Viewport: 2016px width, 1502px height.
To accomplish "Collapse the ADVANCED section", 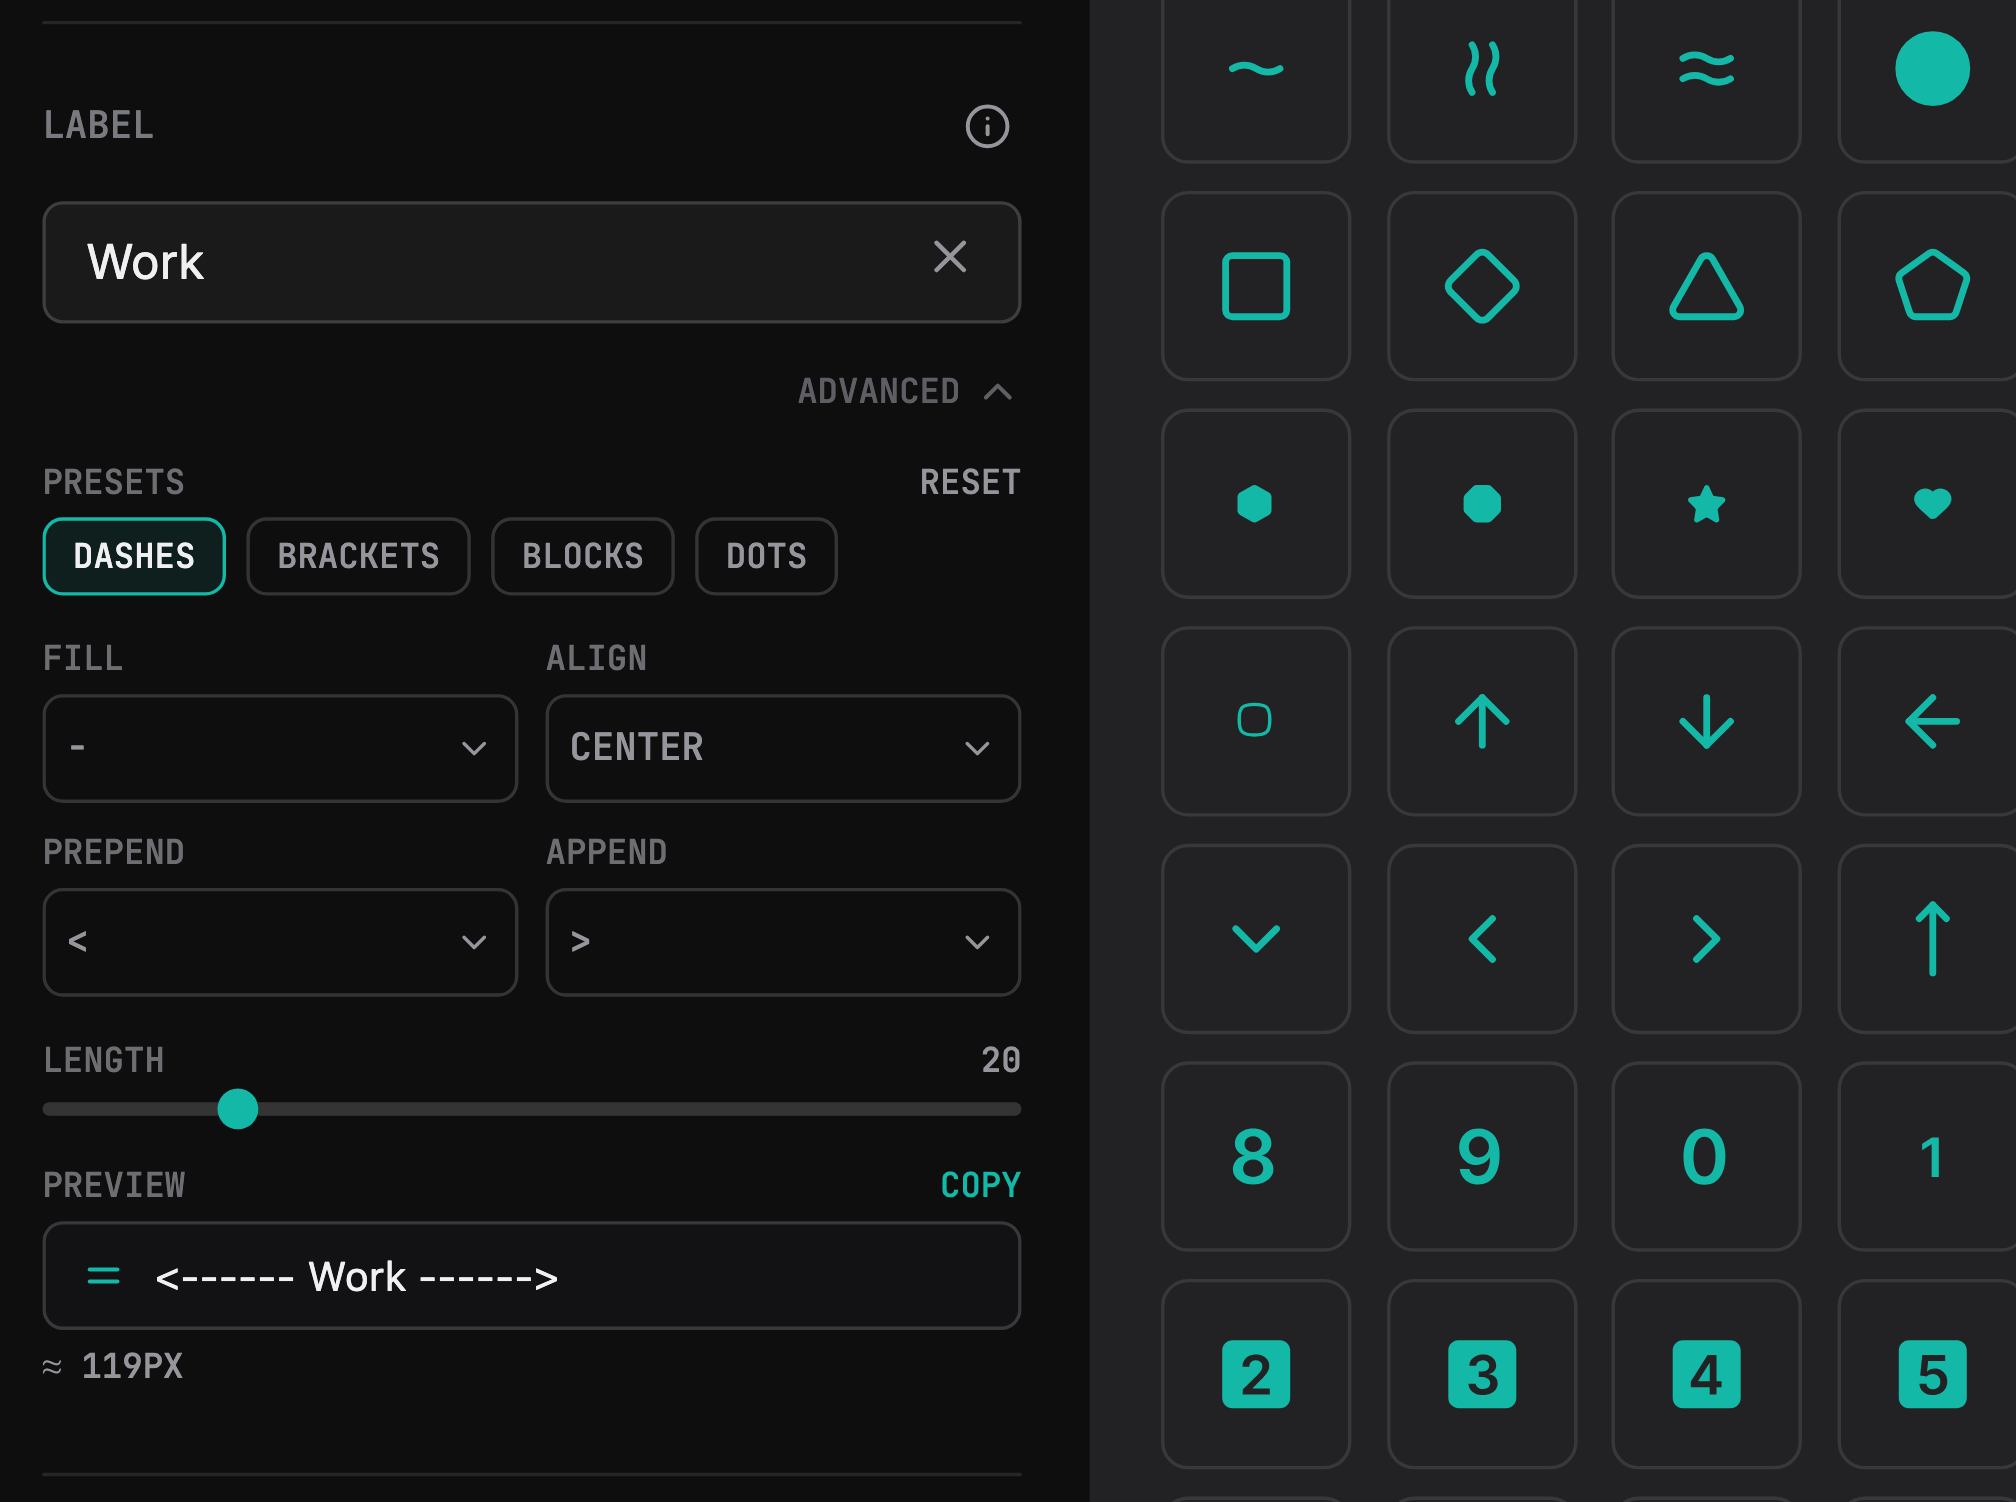I will click(905, 391).
